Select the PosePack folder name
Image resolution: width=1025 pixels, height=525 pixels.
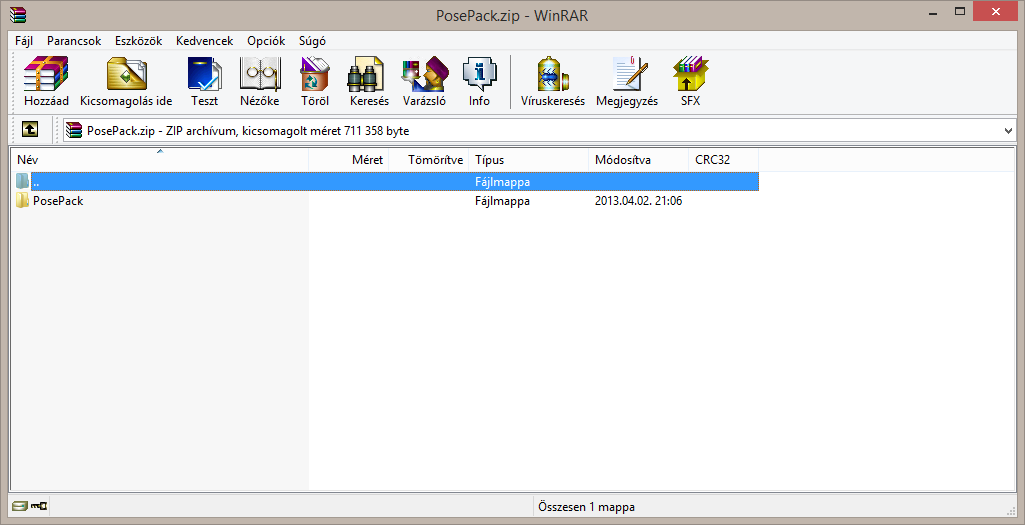pos(58,201)
